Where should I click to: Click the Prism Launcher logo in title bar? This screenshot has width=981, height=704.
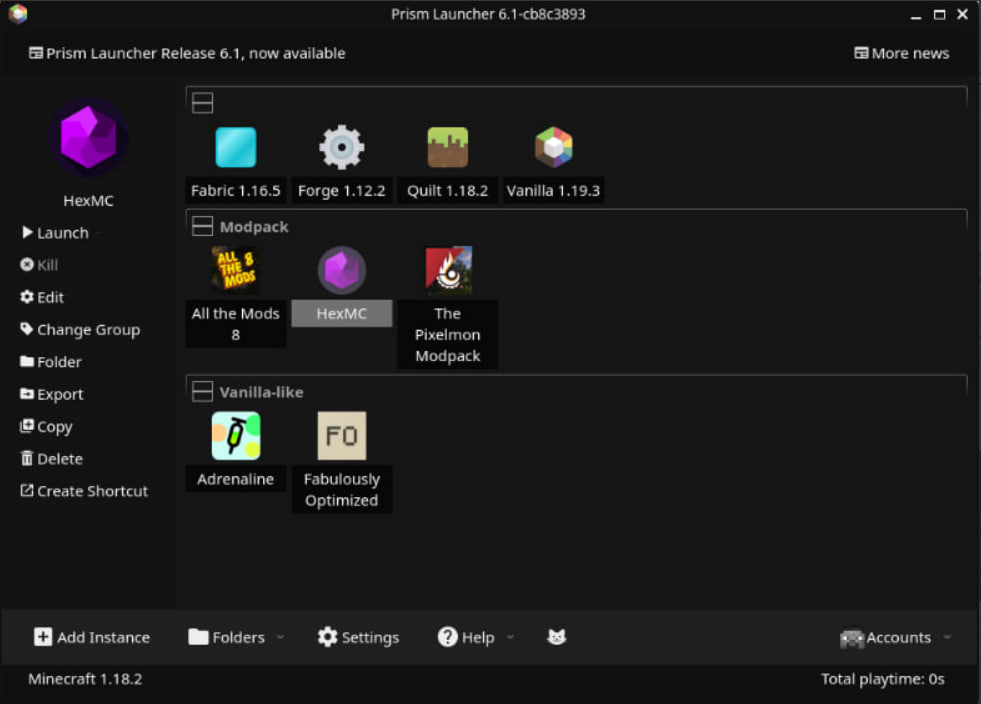coord(18,14)
